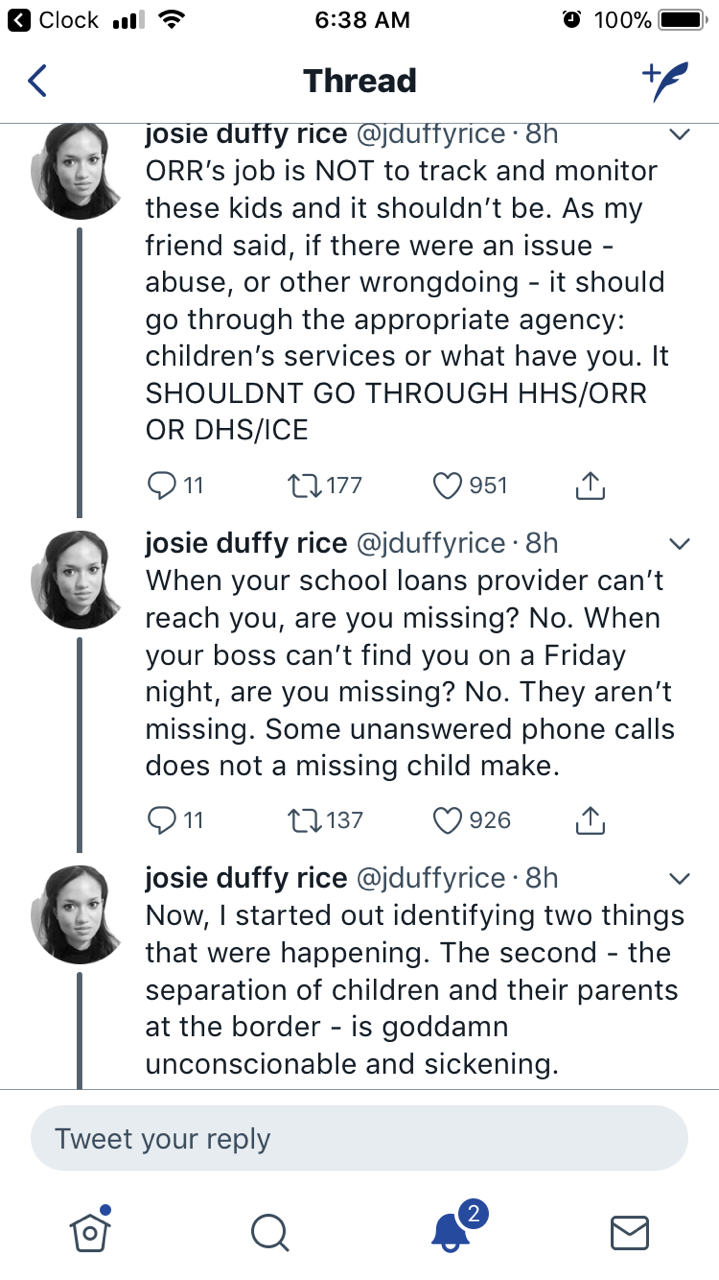Image resolution: width=719 pixels, height=1280 pixels.
Task: Go to the Home tab
Action: (x=90, y=1230)
